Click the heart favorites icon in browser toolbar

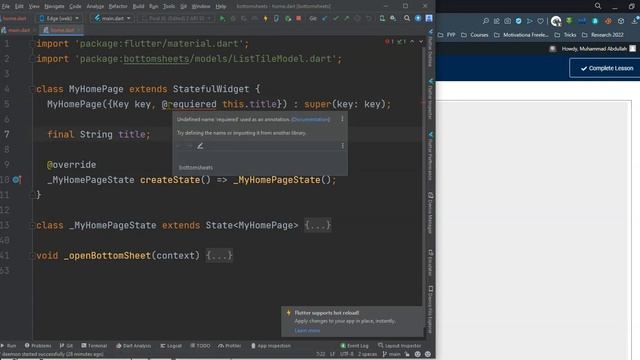[540, 21]
